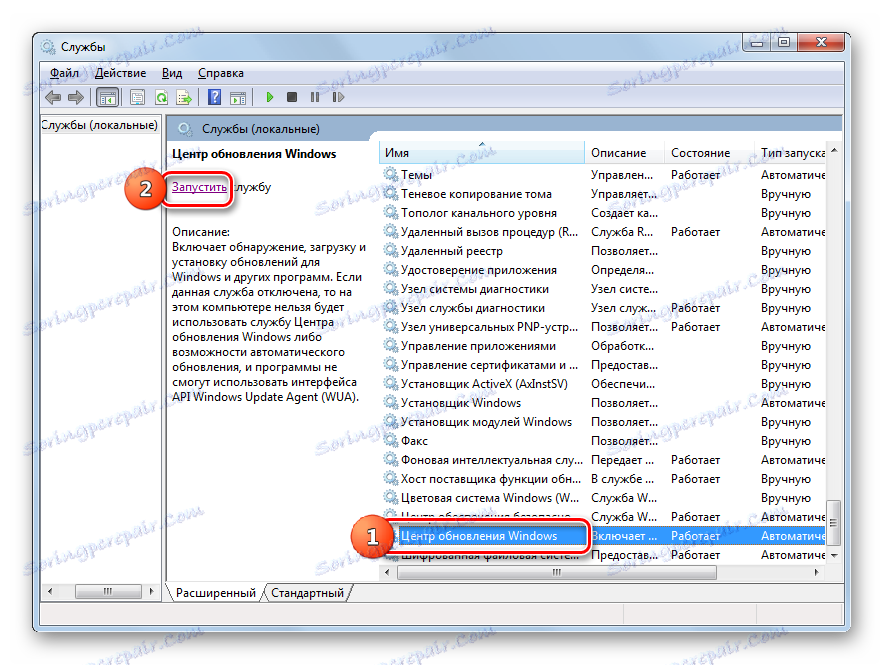This screenshot has height=665, width=884.
Task: Select Удаленный реестр service
Action: click(x=602, y=251)
